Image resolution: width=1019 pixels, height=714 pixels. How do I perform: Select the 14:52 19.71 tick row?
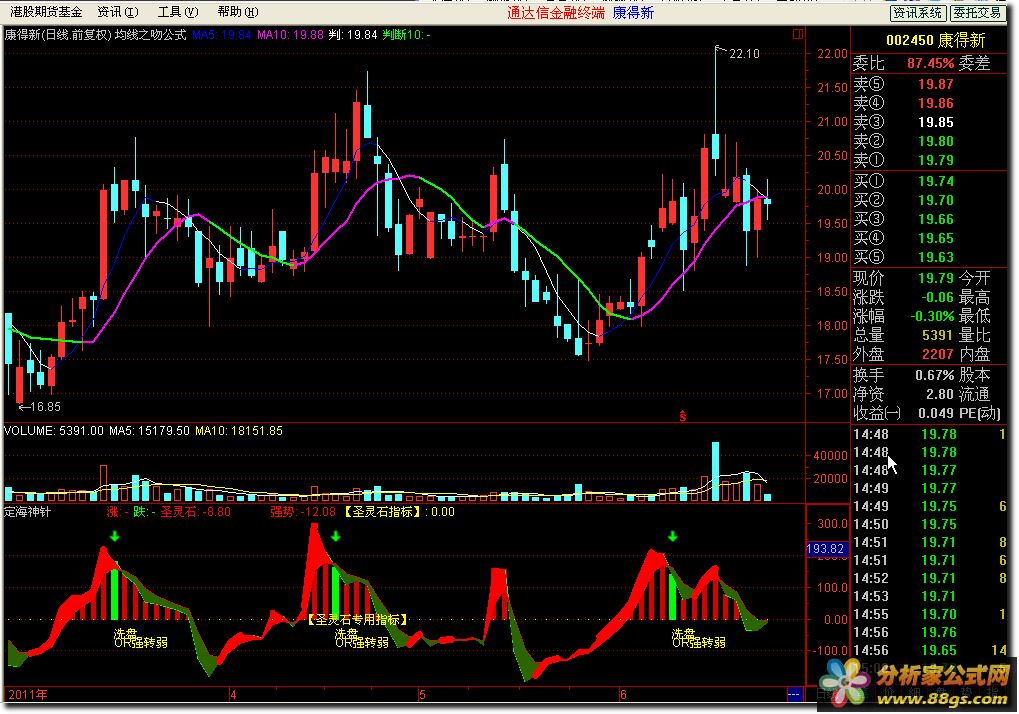[x=929, y=578]
